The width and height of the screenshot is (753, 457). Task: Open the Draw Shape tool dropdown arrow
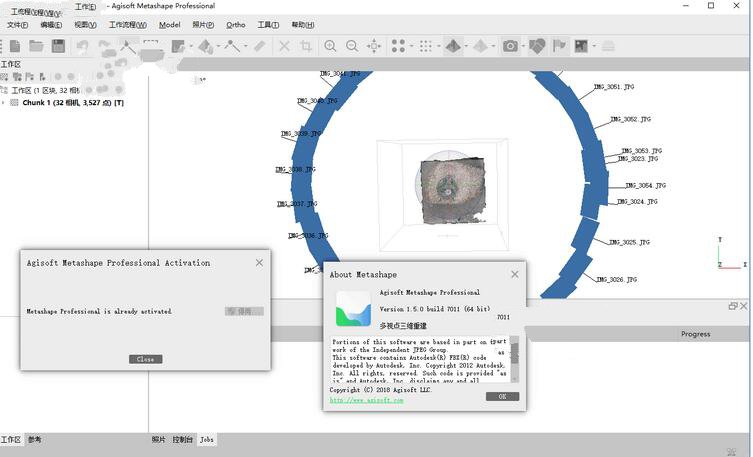pyautogui.click(x=218, y=46)
